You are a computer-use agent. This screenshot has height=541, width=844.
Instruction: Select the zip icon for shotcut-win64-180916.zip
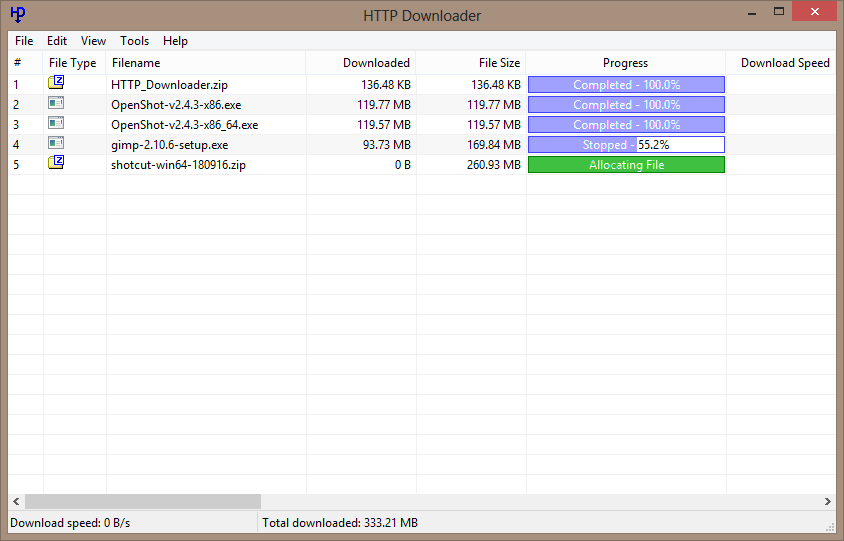(56, 162)
